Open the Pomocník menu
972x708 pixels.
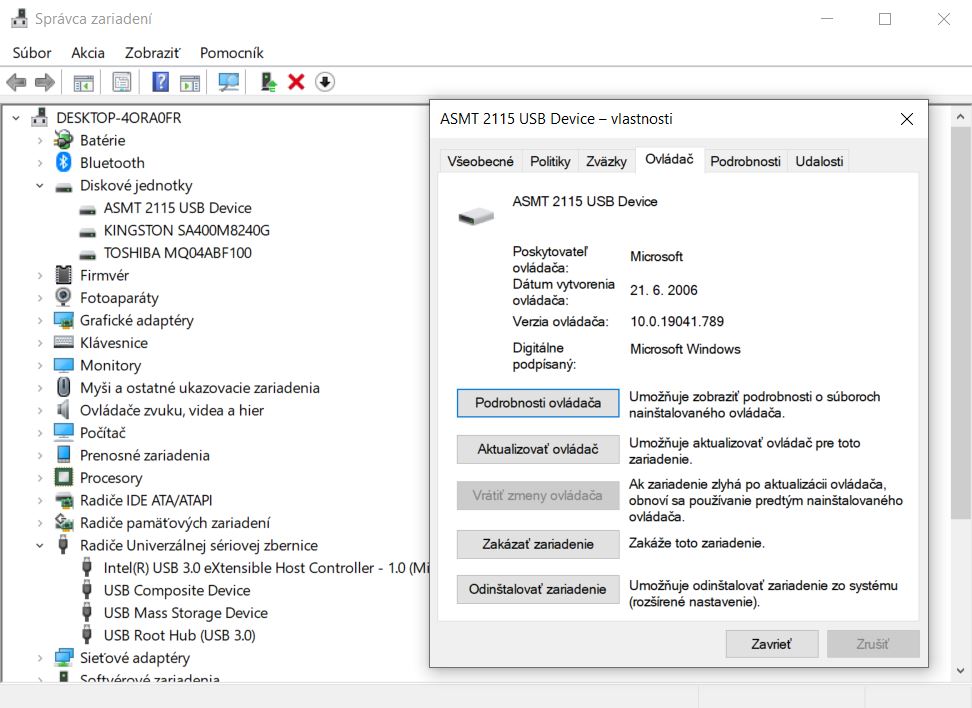tap(231, 53)
